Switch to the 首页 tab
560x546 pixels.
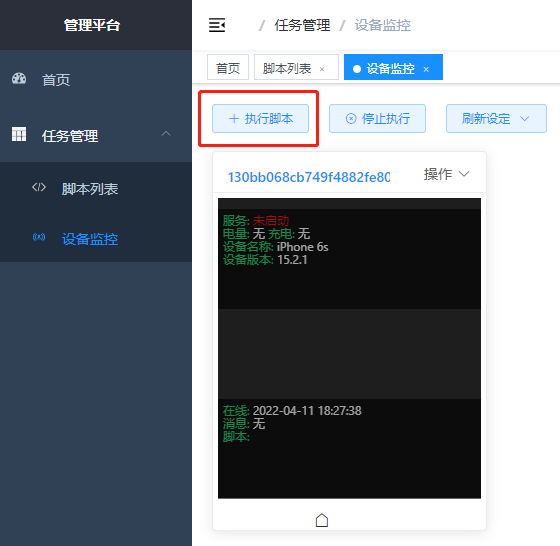pos(228,67)
